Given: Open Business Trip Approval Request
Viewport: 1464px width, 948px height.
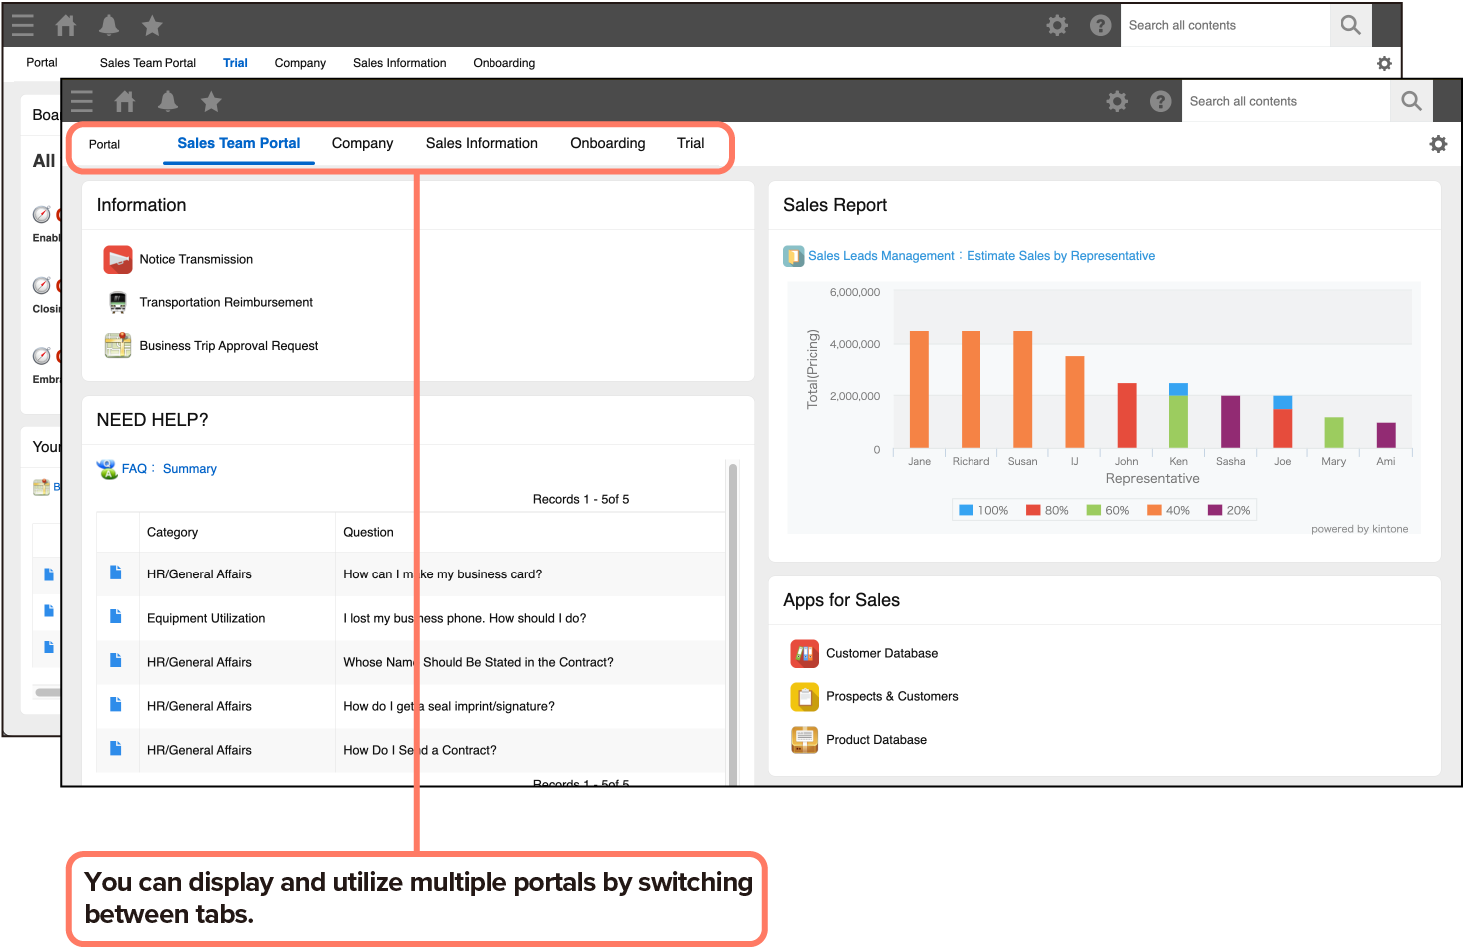Looking at the screenshot, I should point(228,346).
